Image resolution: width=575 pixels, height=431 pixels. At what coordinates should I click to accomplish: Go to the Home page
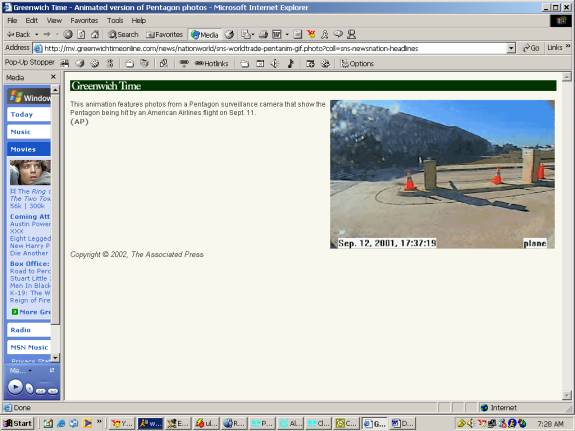pos(95,34)
